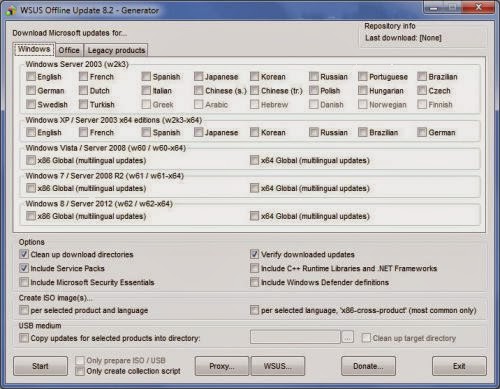
Task: Enable the Polish language checkbox
Action: [x=314, y=91]
